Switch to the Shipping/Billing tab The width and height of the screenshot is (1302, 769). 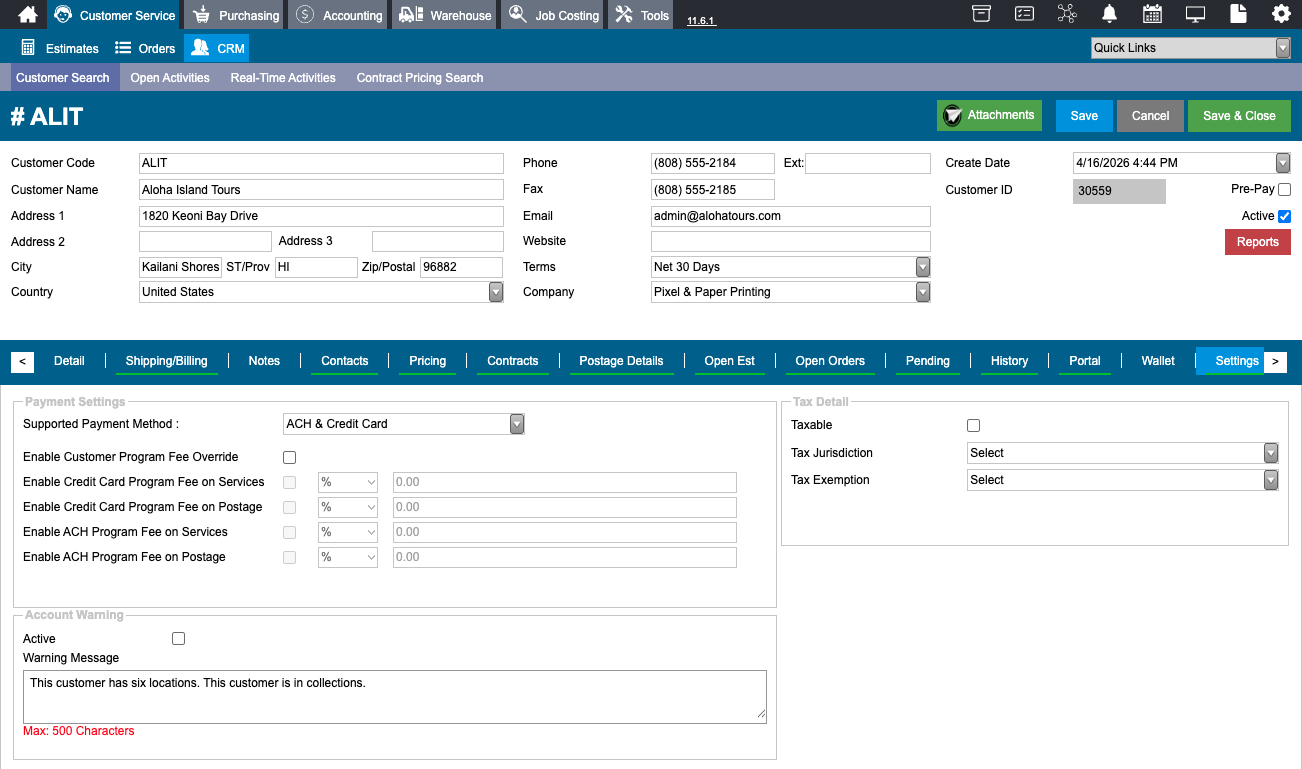coord(167,361)
